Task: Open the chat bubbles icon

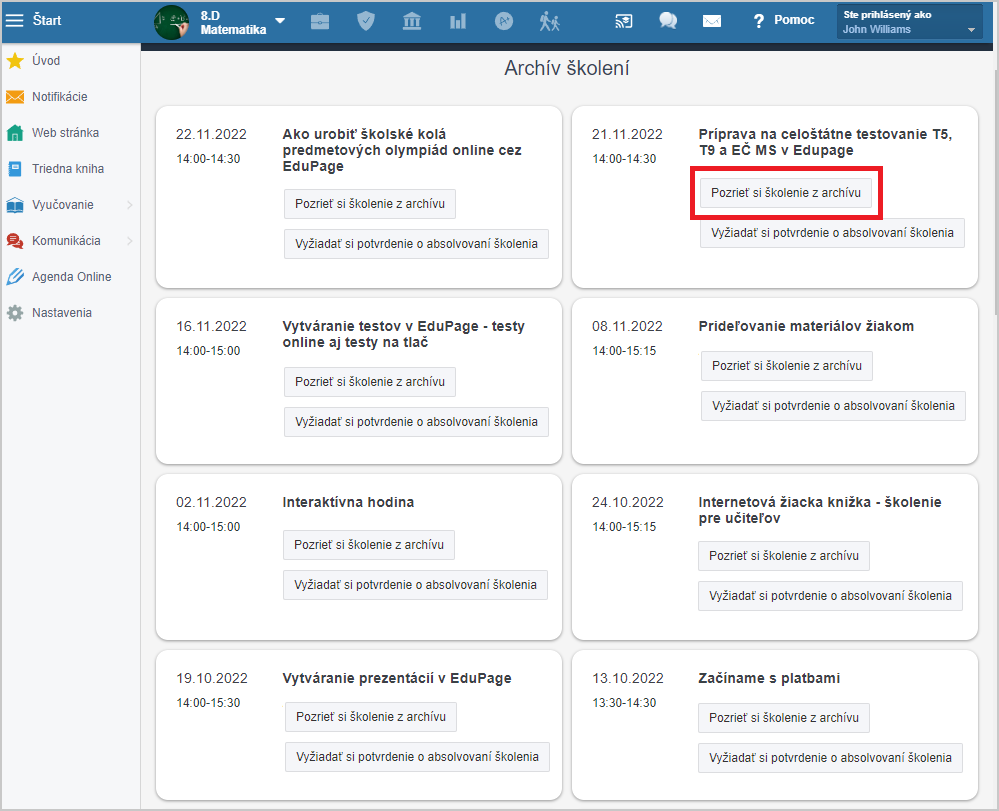Action: (668, 21)
